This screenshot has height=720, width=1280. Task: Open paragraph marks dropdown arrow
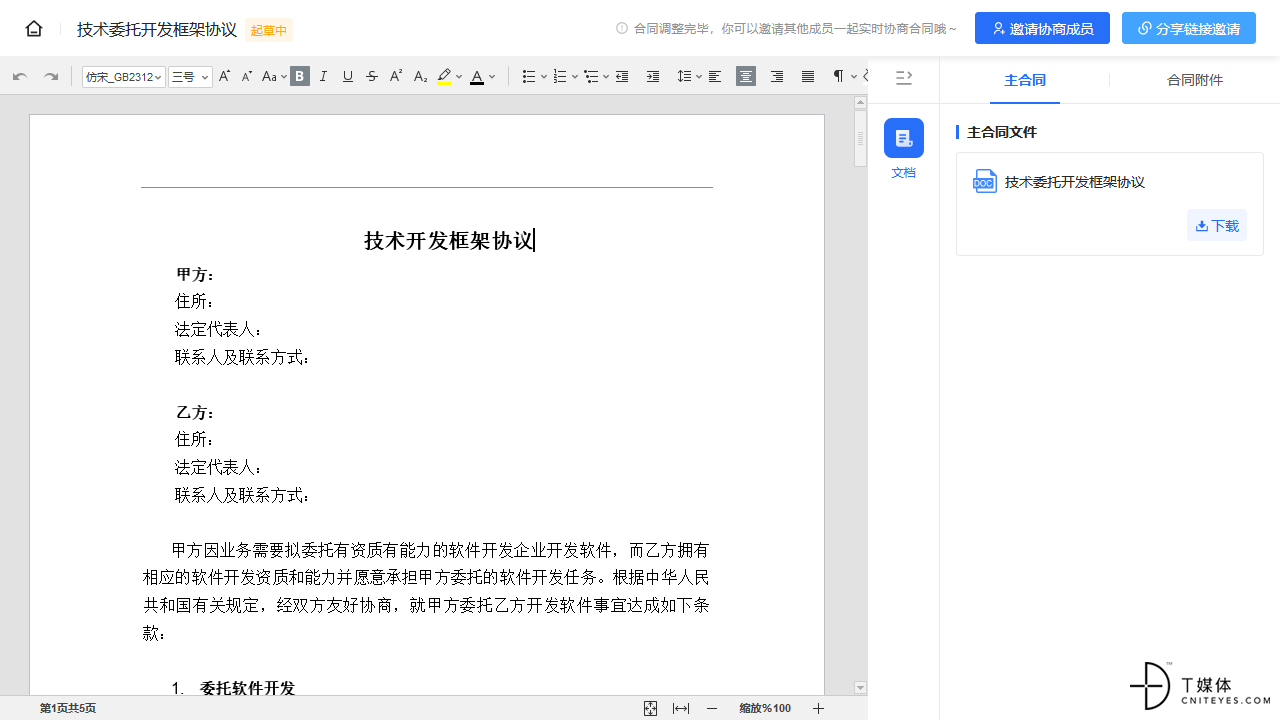(x=854, y=76)
